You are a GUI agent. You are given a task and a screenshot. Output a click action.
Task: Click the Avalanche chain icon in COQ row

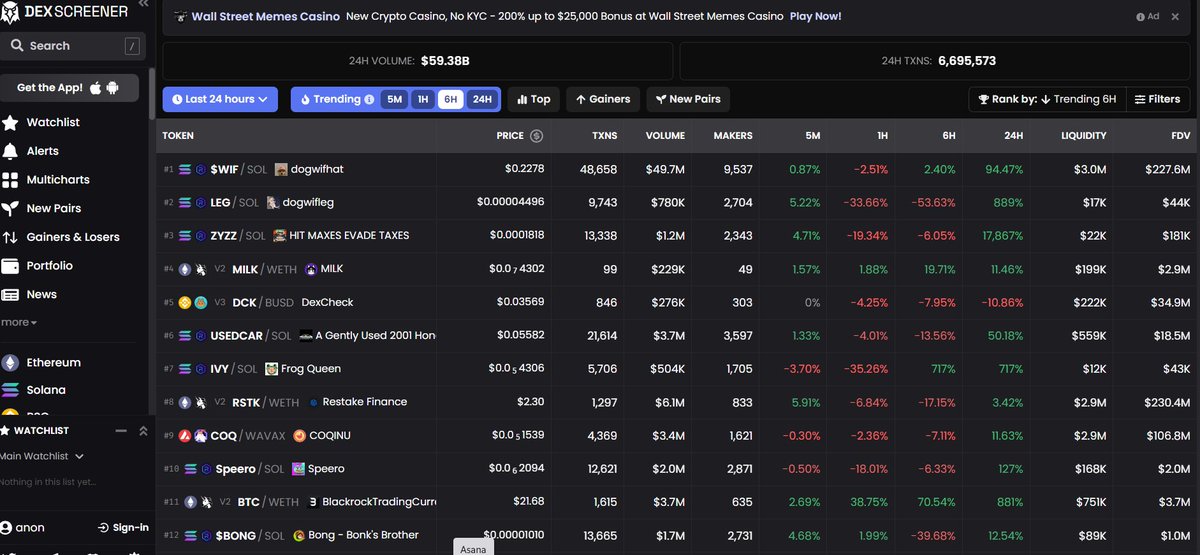point(184,436)
